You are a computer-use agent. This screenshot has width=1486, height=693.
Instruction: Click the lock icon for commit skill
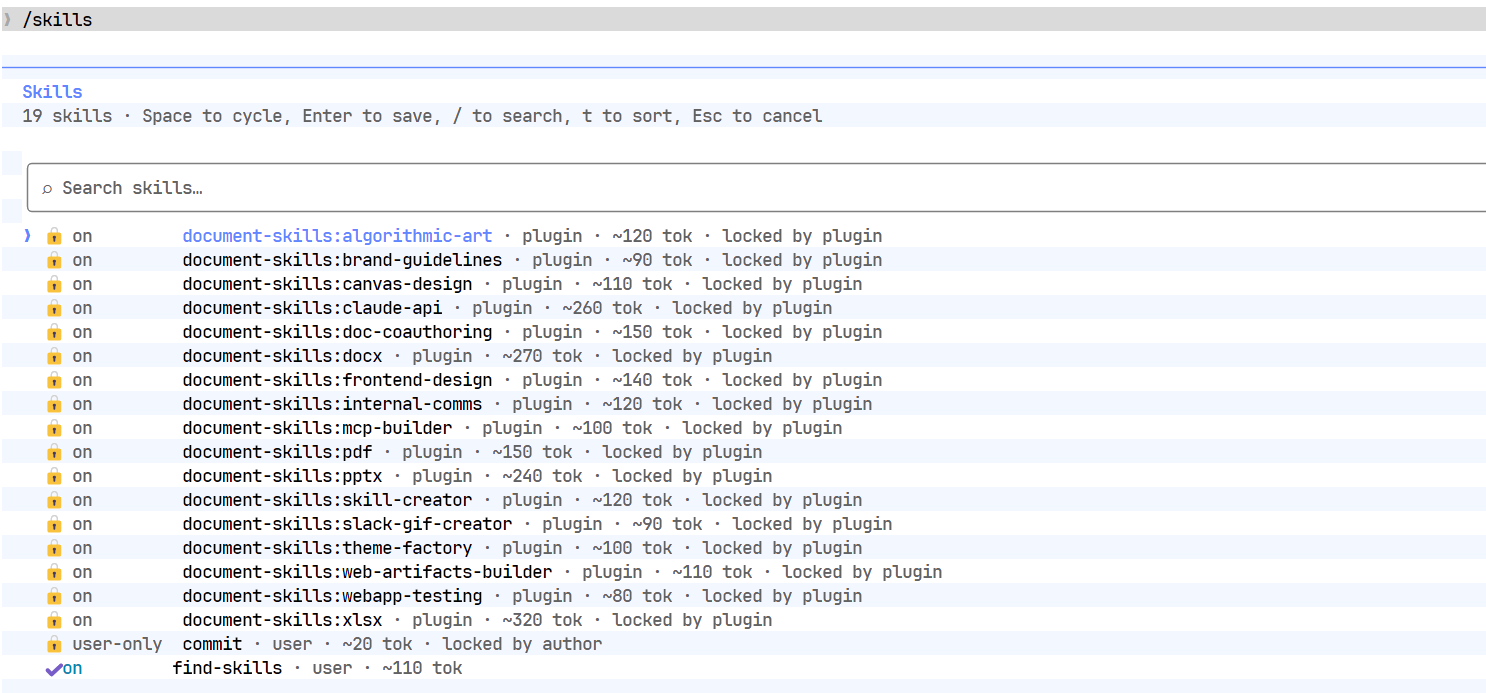click(x=54, y=644)
